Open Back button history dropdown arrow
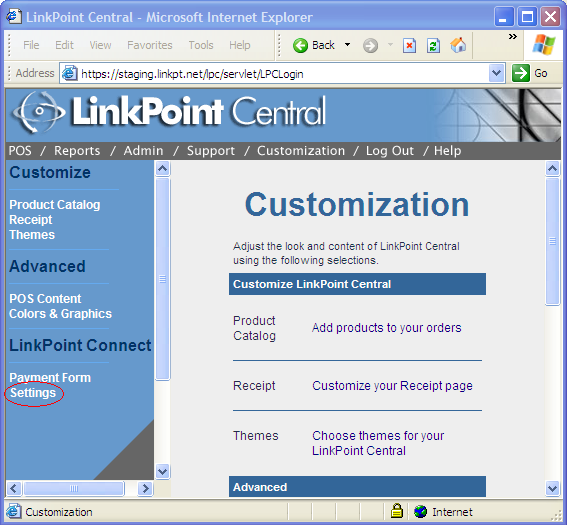 tap(348, 45)
